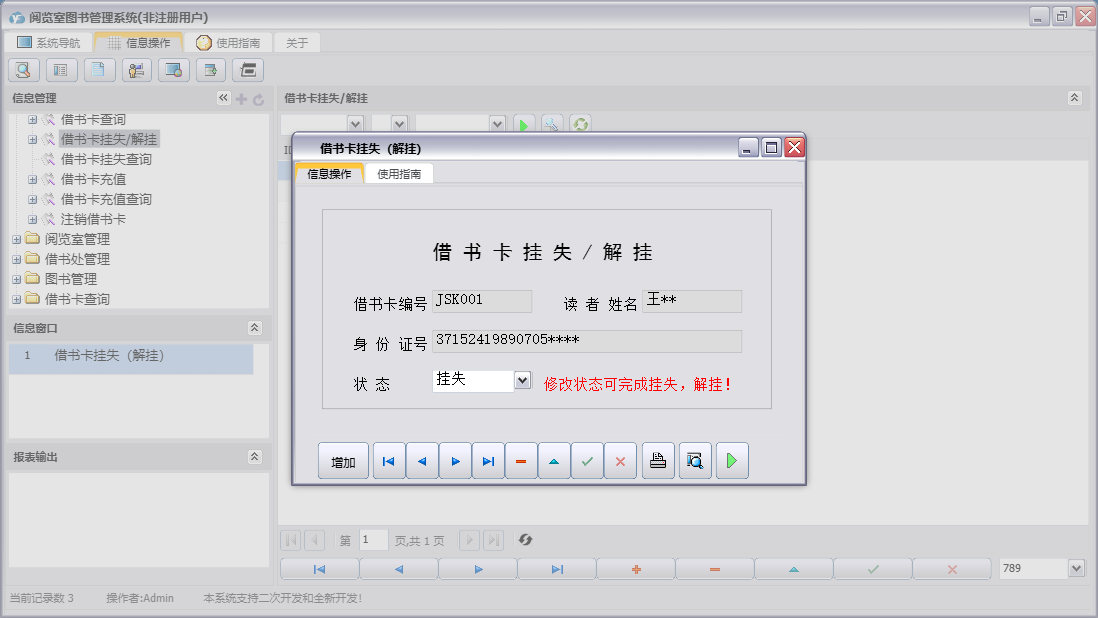
Task: Select the search query toolbar icon
Action: pyautogui.click(x=22, y=70)
